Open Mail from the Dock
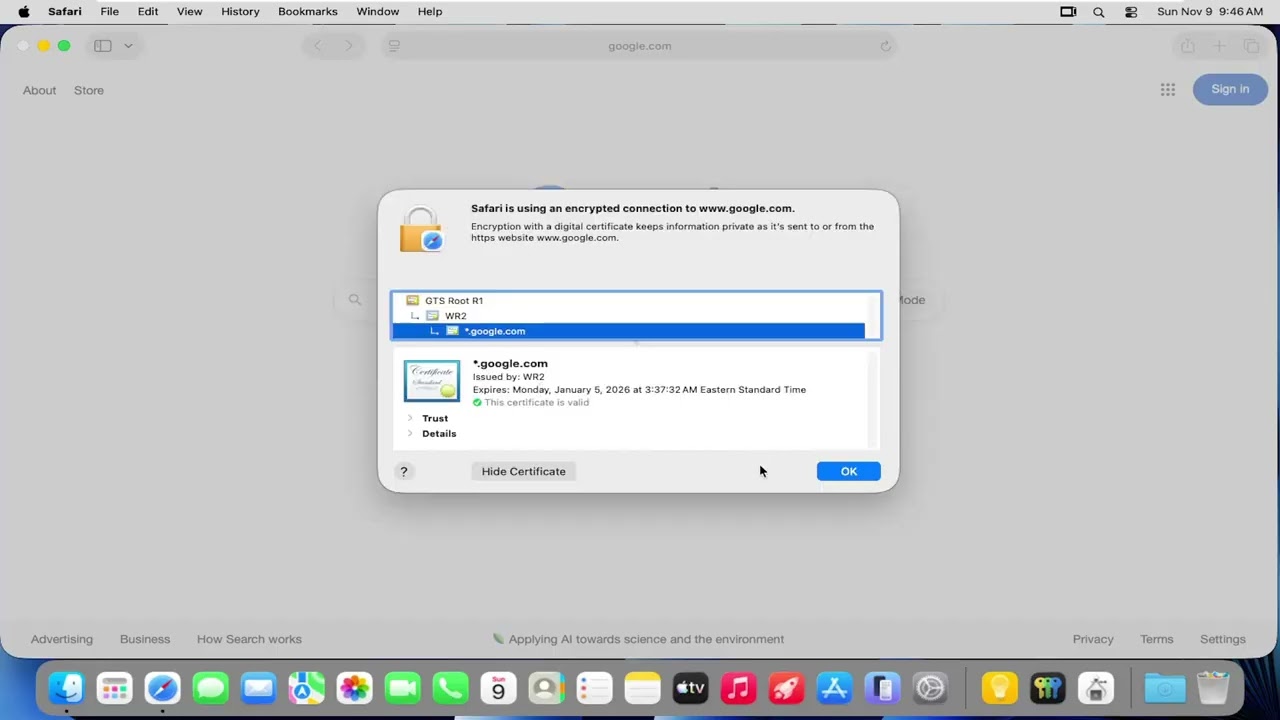Screen dimensions: 1280x720 (x=258, y=688)
